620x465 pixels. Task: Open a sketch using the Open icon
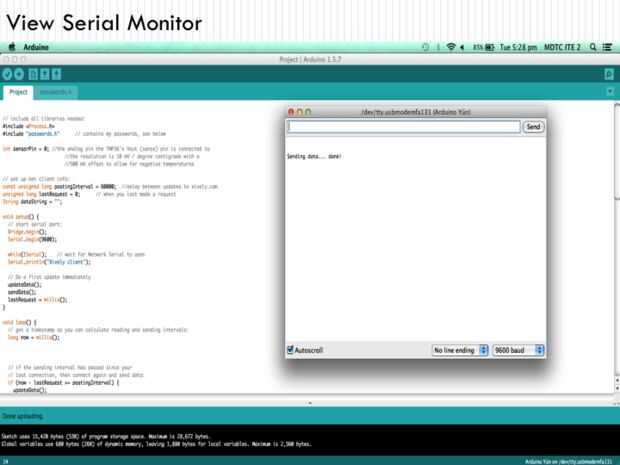(45, 74)
